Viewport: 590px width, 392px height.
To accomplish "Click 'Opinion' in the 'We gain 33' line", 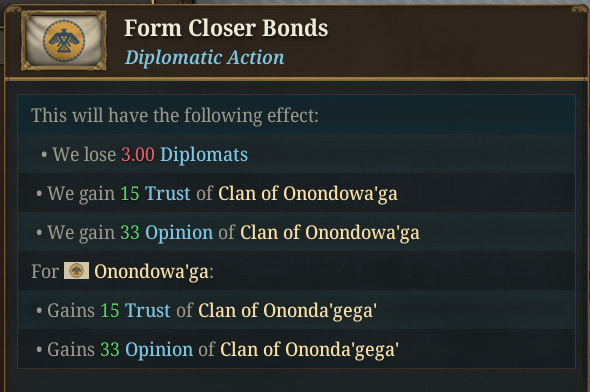I will (x=179, y=232).
